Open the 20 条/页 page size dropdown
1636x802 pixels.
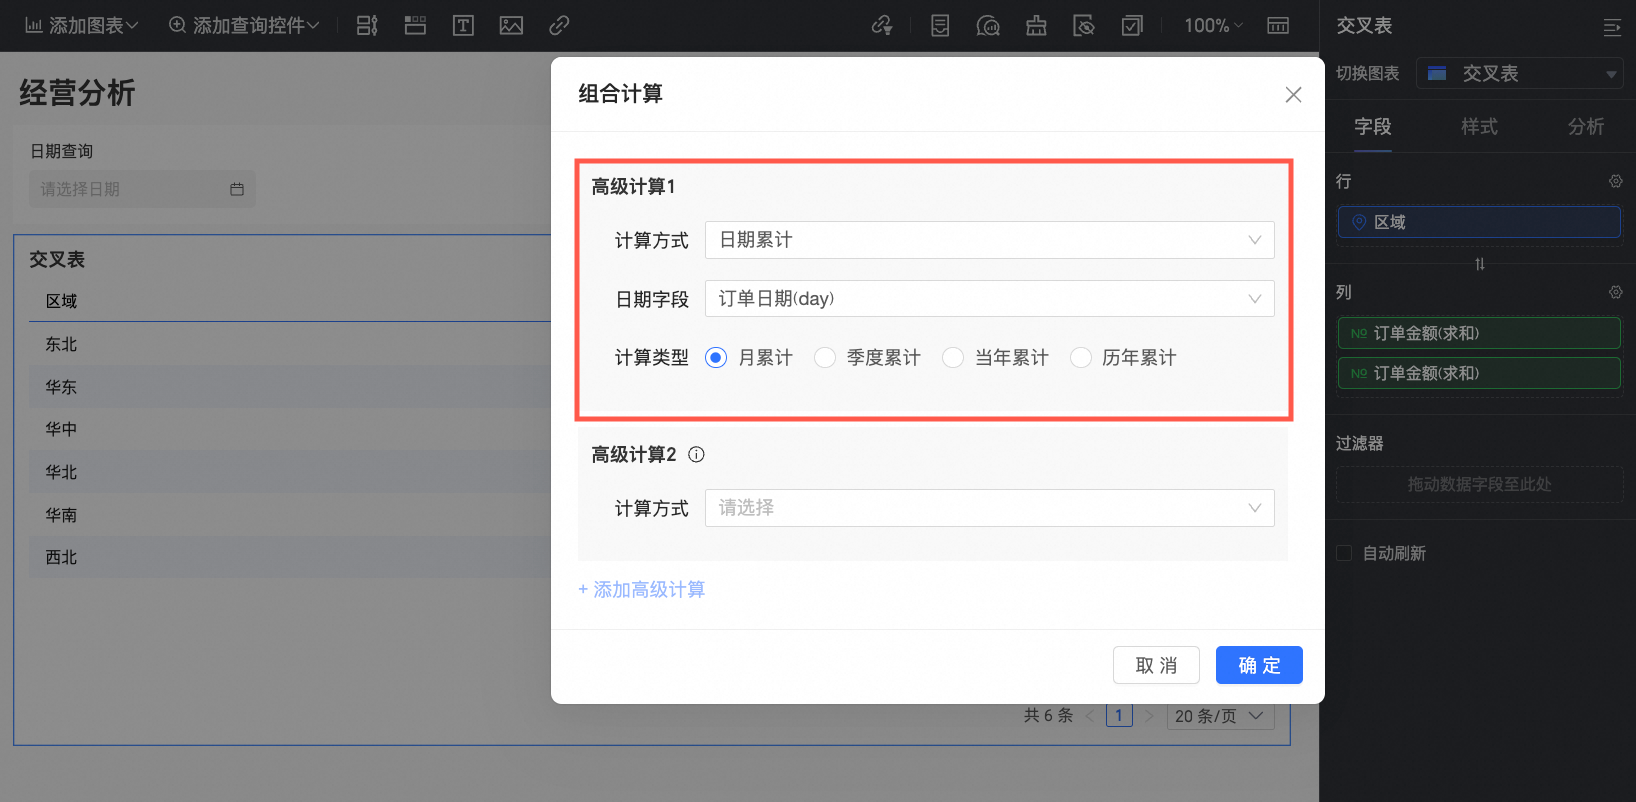click(x=1220, y=716)
